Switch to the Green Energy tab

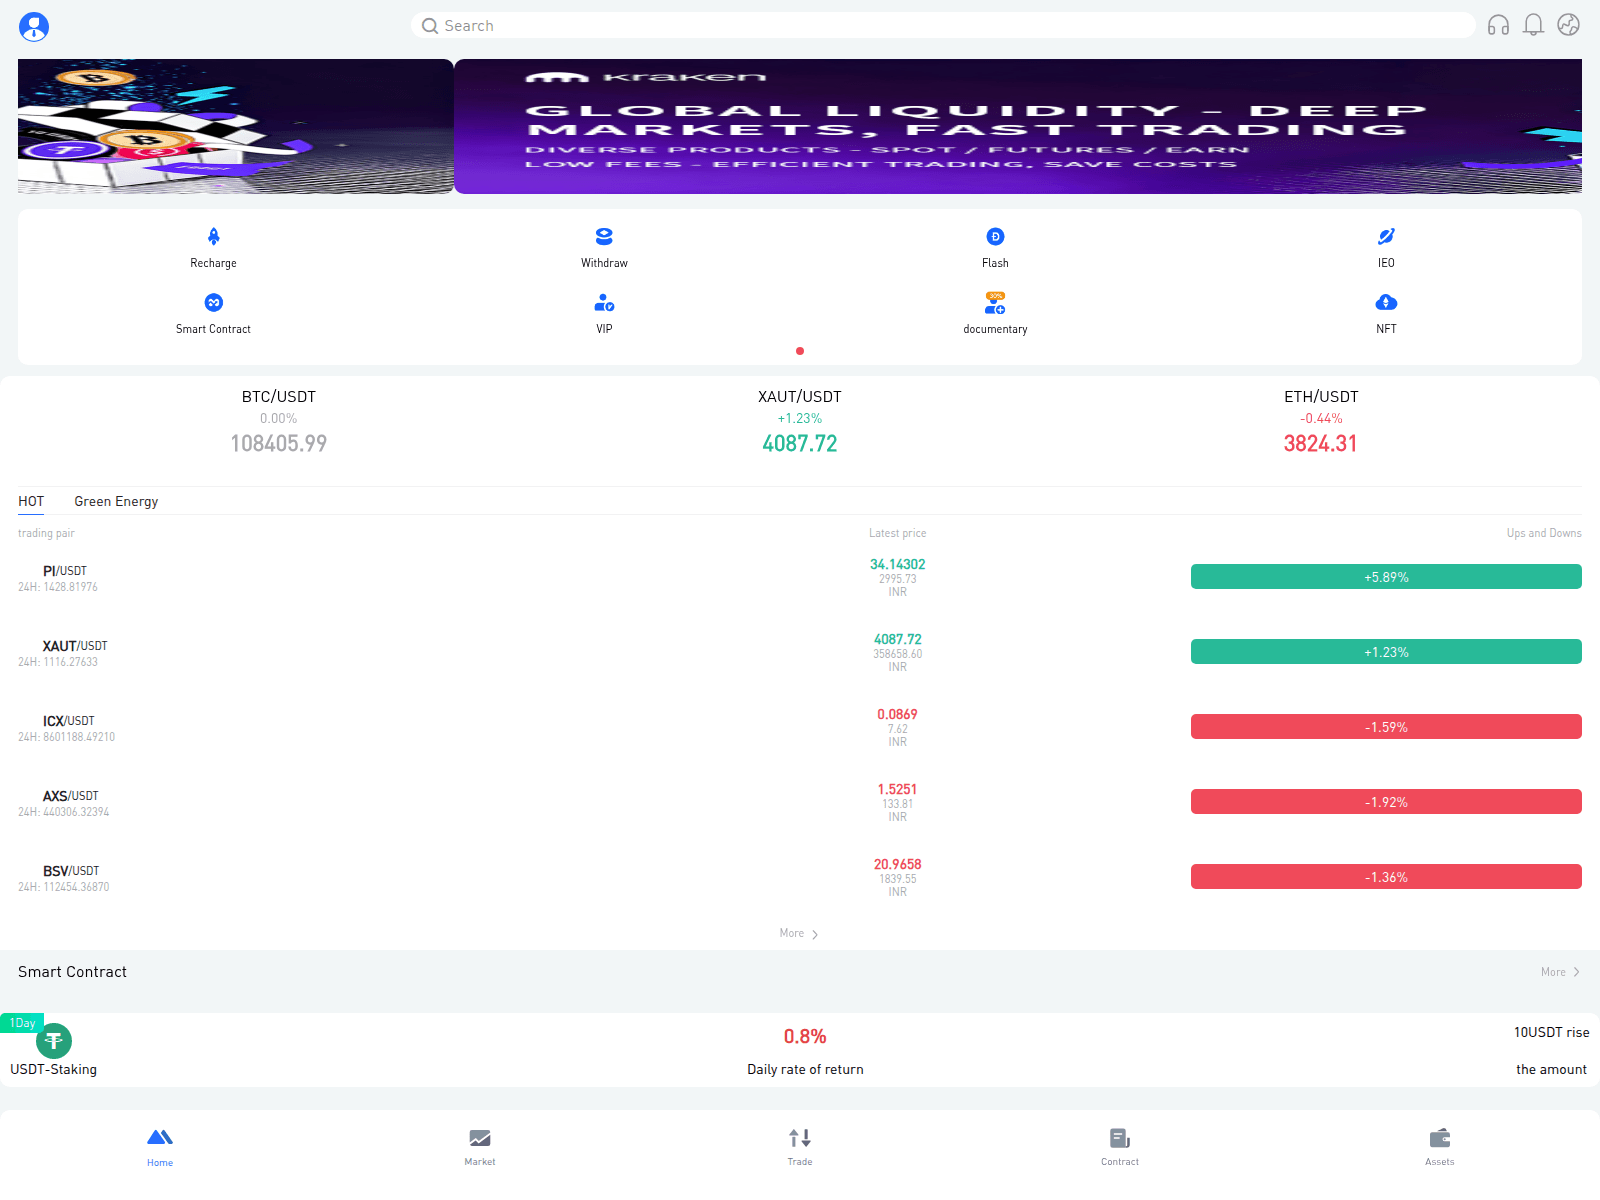coord(115,501)
